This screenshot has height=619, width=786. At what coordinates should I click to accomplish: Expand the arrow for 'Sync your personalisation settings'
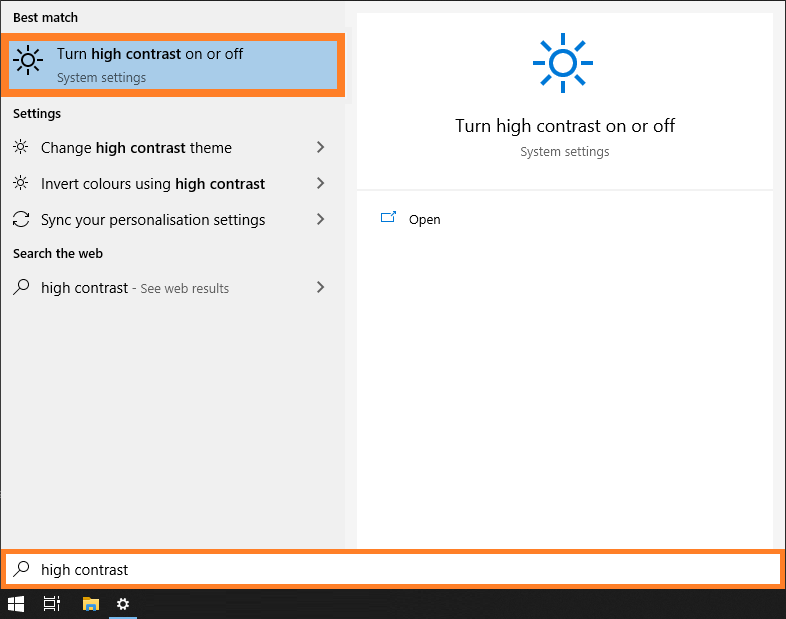[x=320, y=219]
